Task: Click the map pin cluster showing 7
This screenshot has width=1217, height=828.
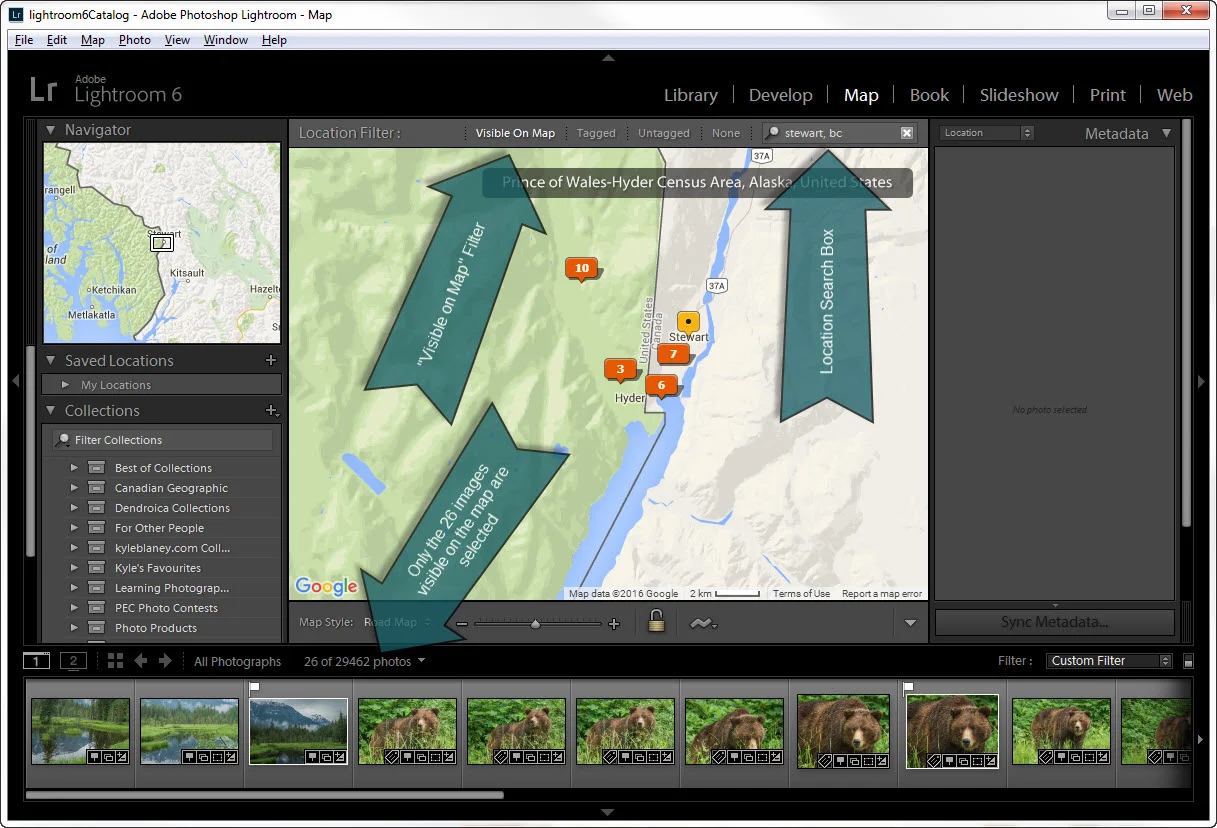Action: pyautogui.click(x=674, y=354)
